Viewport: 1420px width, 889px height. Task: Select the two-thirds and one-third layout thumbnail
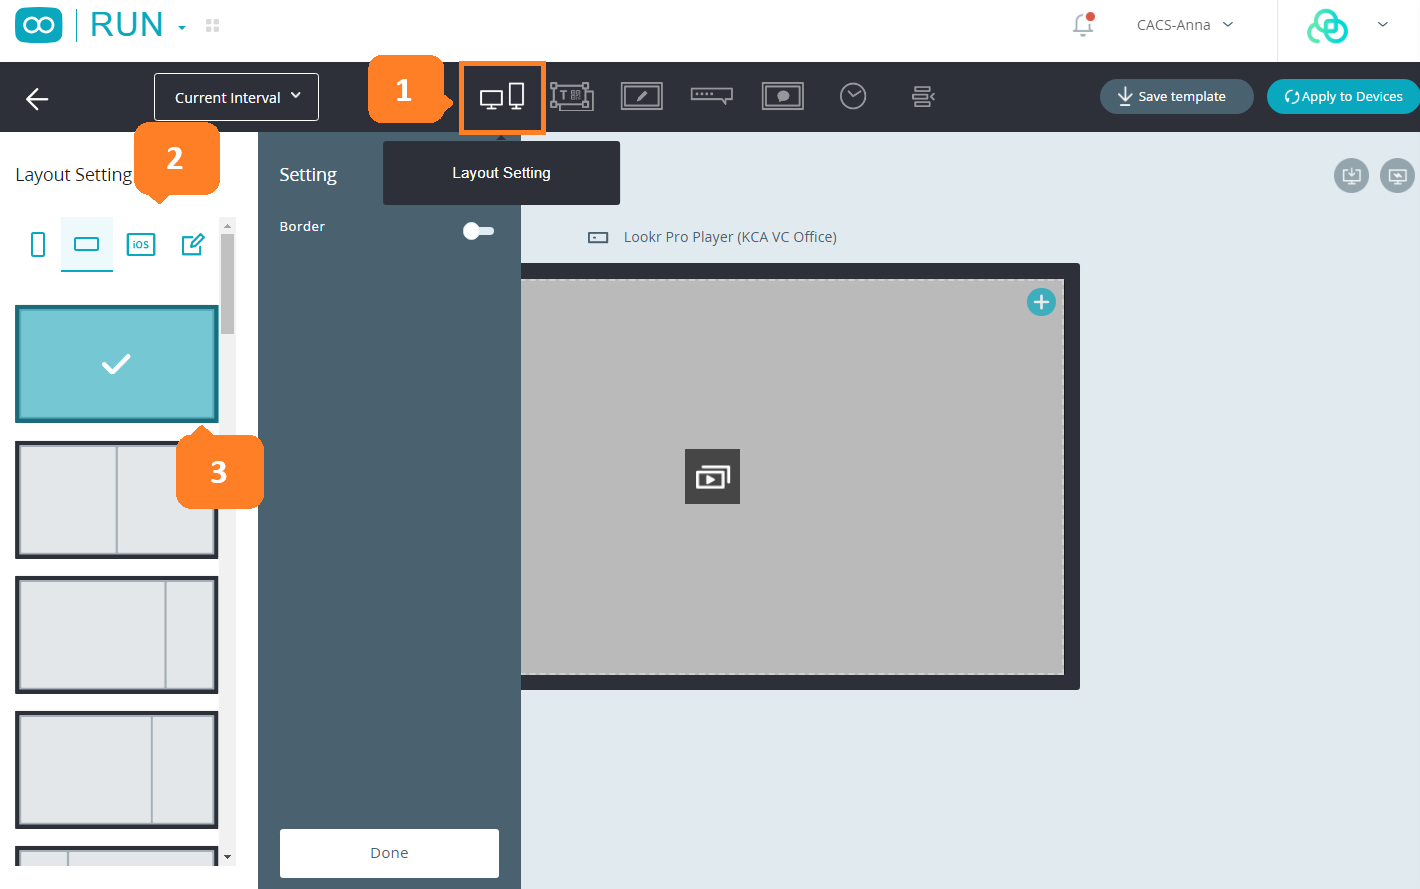(x=117, y=770)
